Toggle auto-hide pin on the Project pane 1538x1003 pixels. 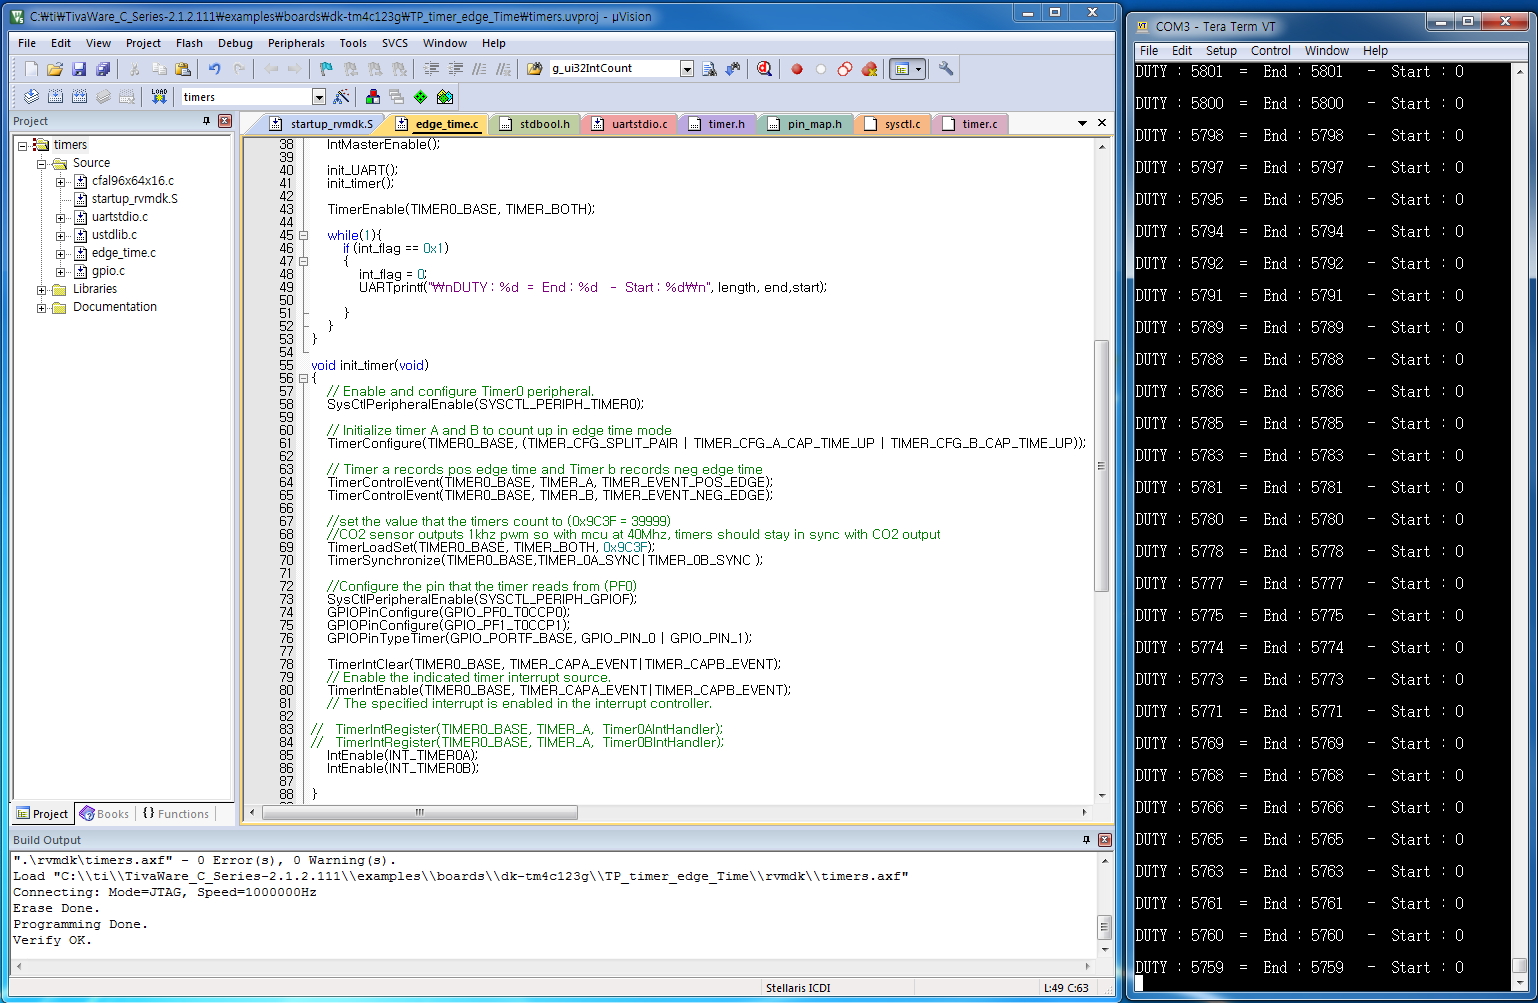(x=207, y=121)
